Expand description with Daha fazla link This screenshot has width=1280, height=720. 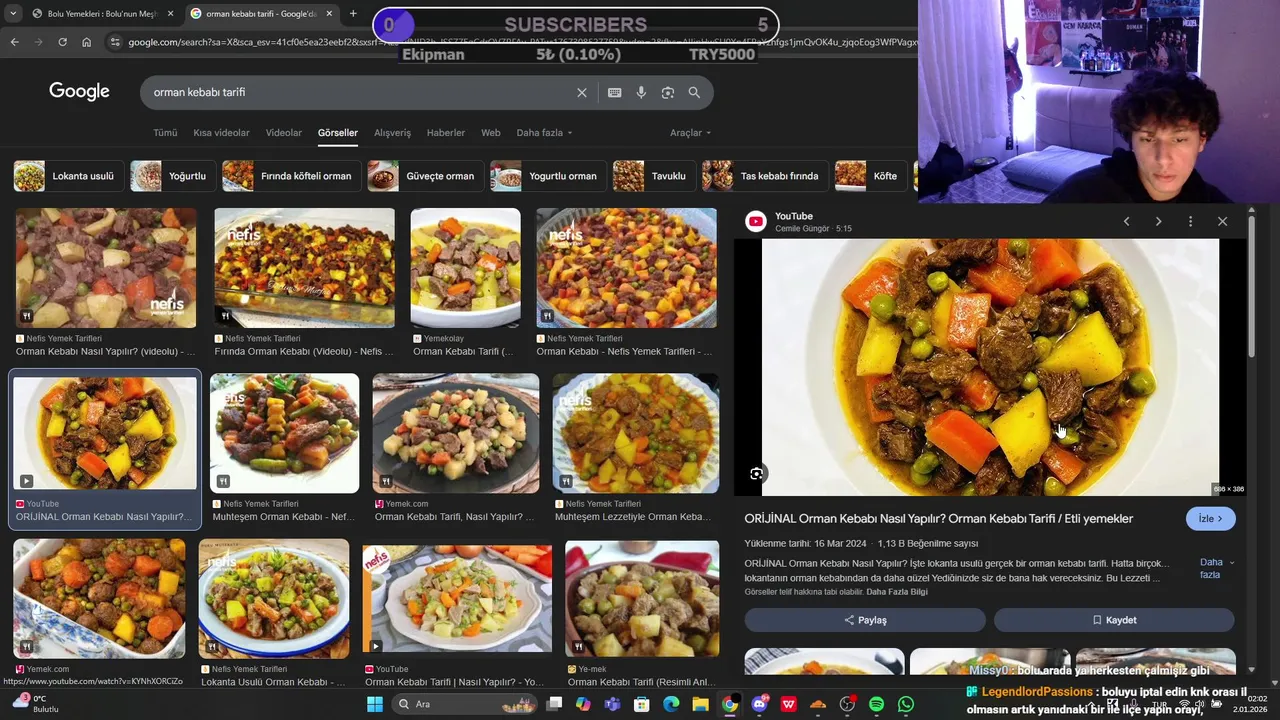point(1216,568)
